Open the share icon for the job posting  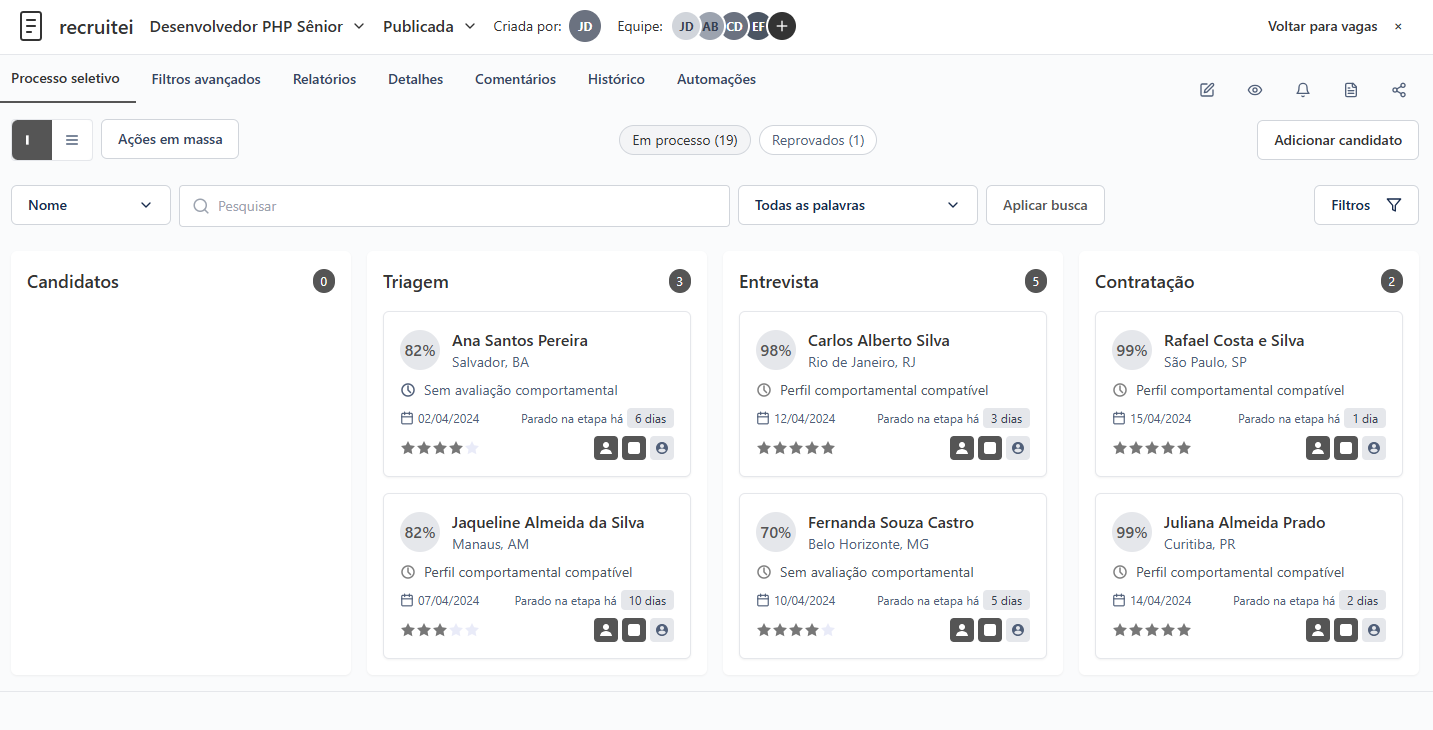coord(1399,89)
